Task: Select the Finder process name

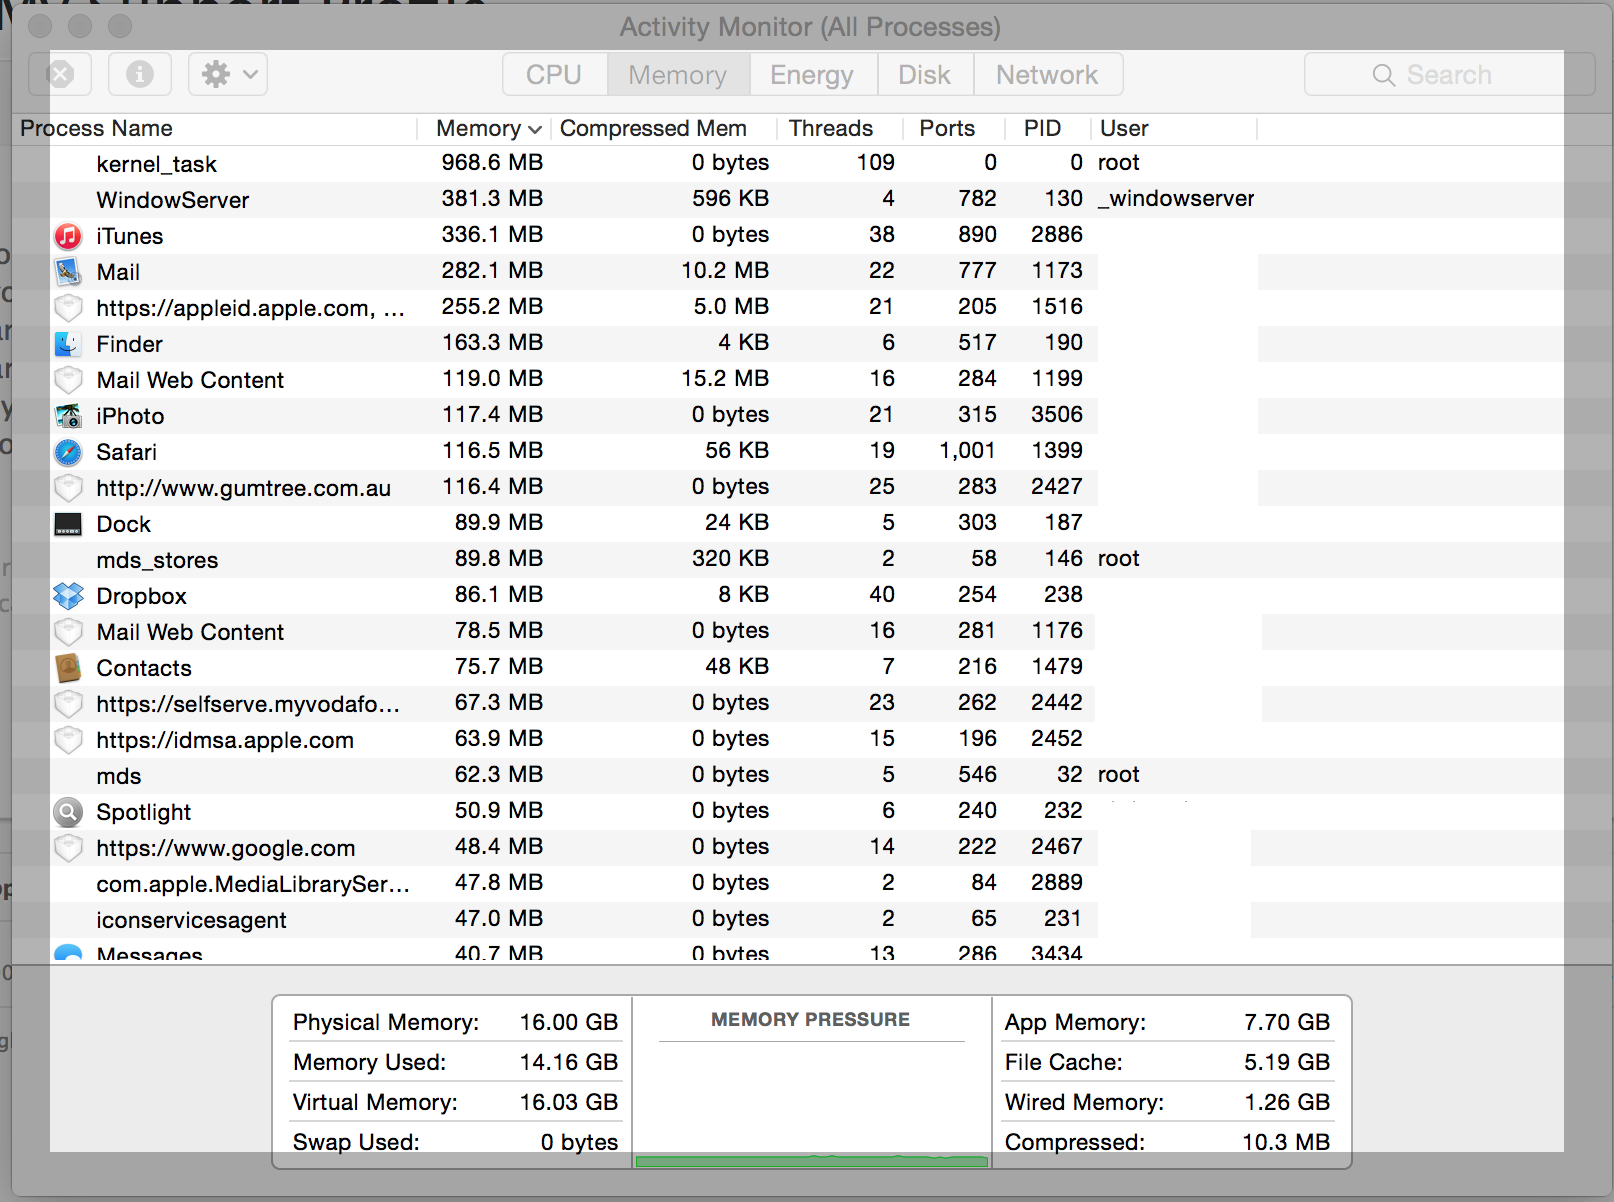Action: pos(130,344)
